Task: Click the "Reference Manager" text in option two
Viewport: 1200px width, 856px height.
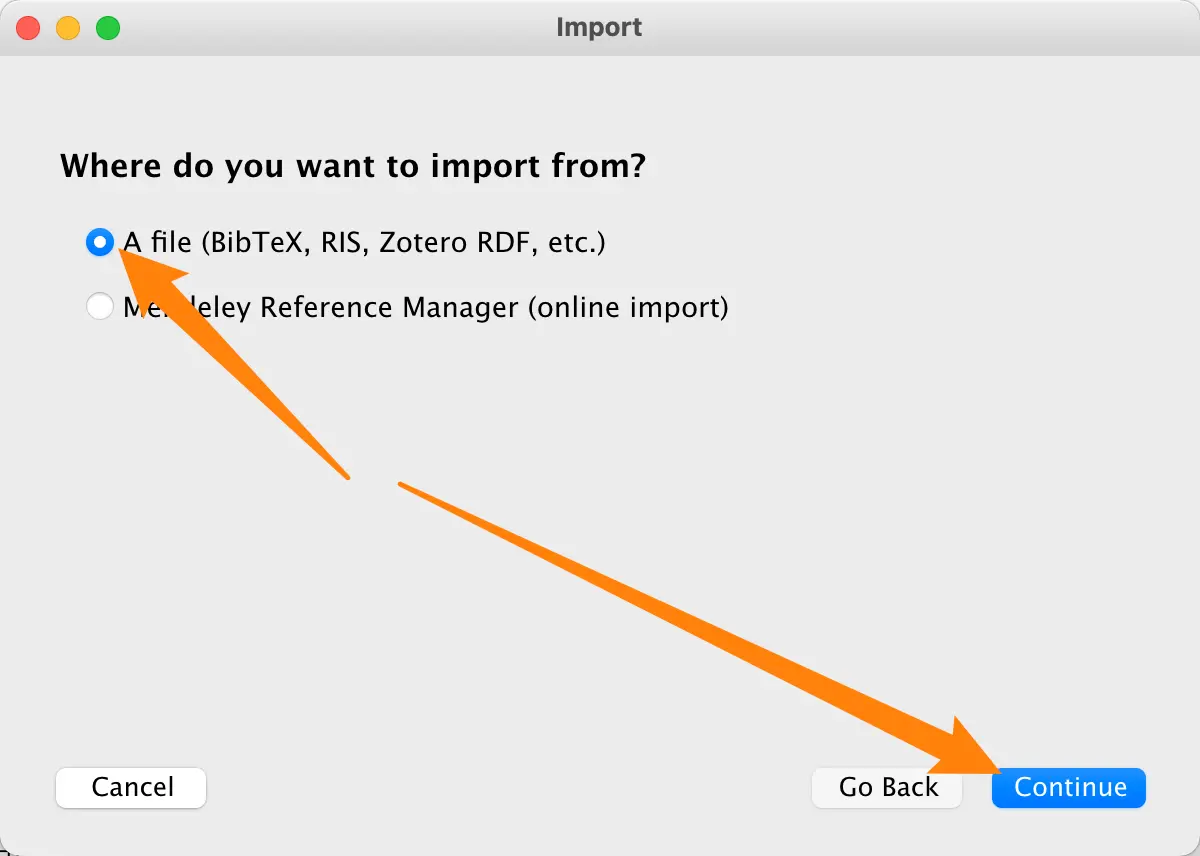Action: pyautogui.click(x=390, y=307)
